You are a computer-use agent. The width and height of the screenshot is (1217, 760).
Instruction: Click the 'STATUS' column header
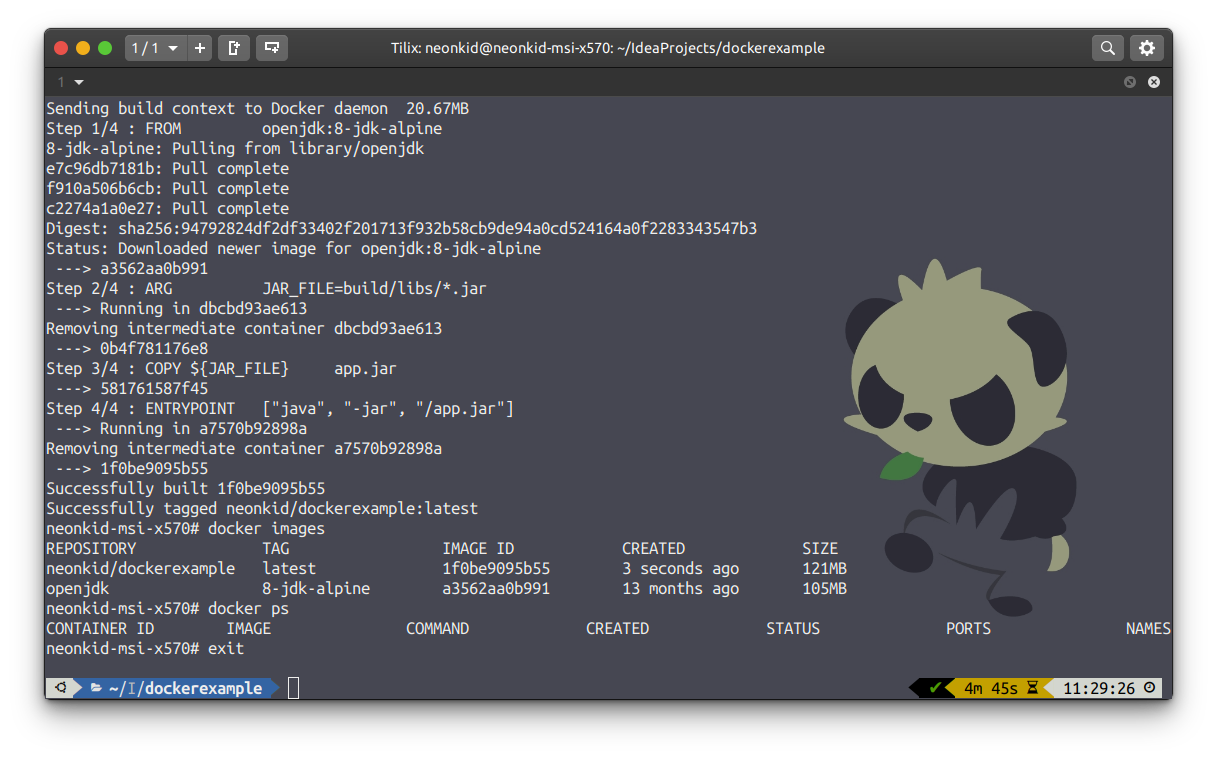(x=793, y=629)
